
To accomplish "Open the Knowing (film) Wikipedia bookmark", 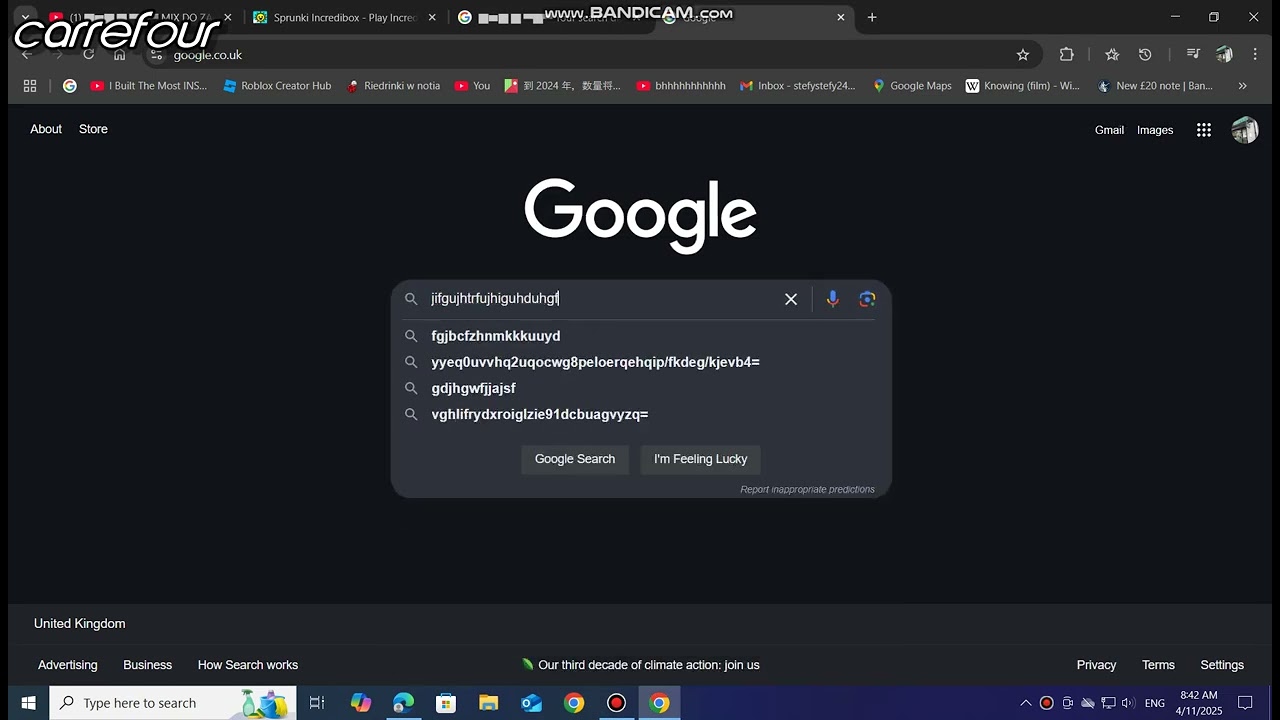I will [x=1022, y=86].
